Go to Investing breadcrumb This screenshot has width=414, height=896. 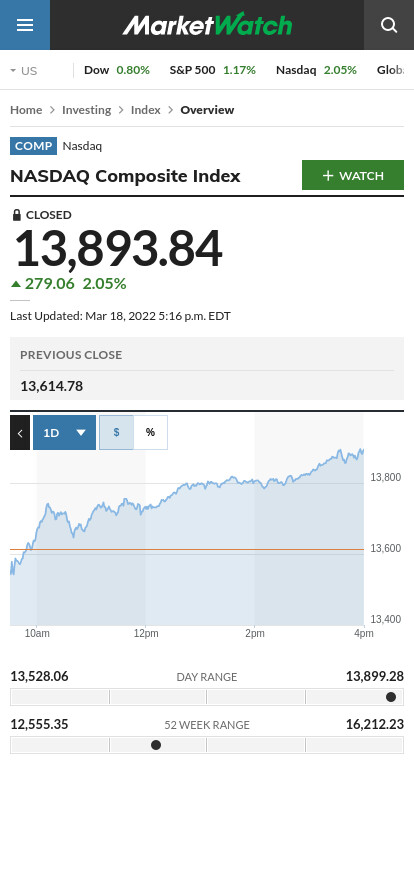click(86, 110)
